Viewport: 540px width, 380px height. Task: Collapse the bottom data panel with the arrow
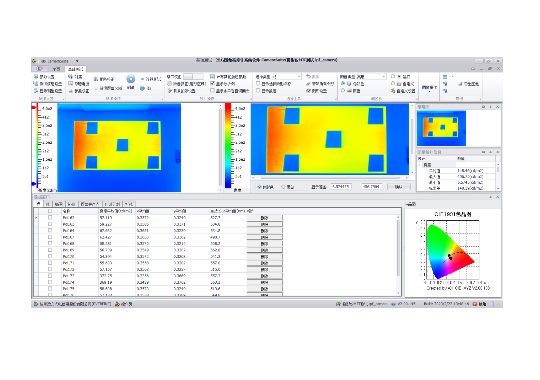tap(490, 197)
